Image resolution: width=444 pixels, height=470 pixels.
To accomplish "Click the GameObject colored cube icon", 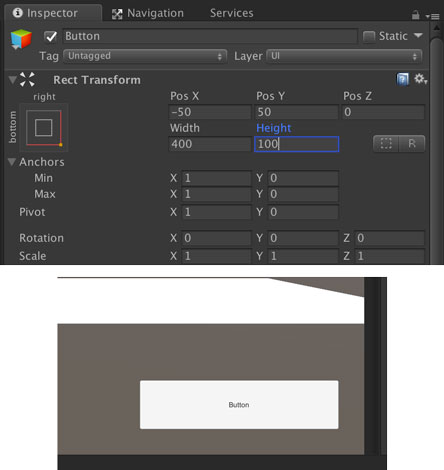I will pos(21,39).
